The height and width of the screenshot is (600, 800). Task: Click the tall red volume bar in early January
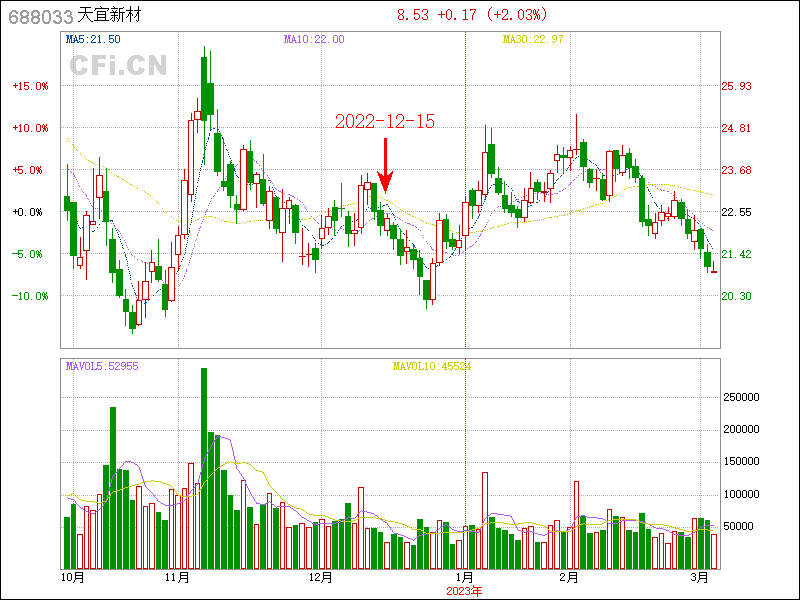tap(485, 519)
